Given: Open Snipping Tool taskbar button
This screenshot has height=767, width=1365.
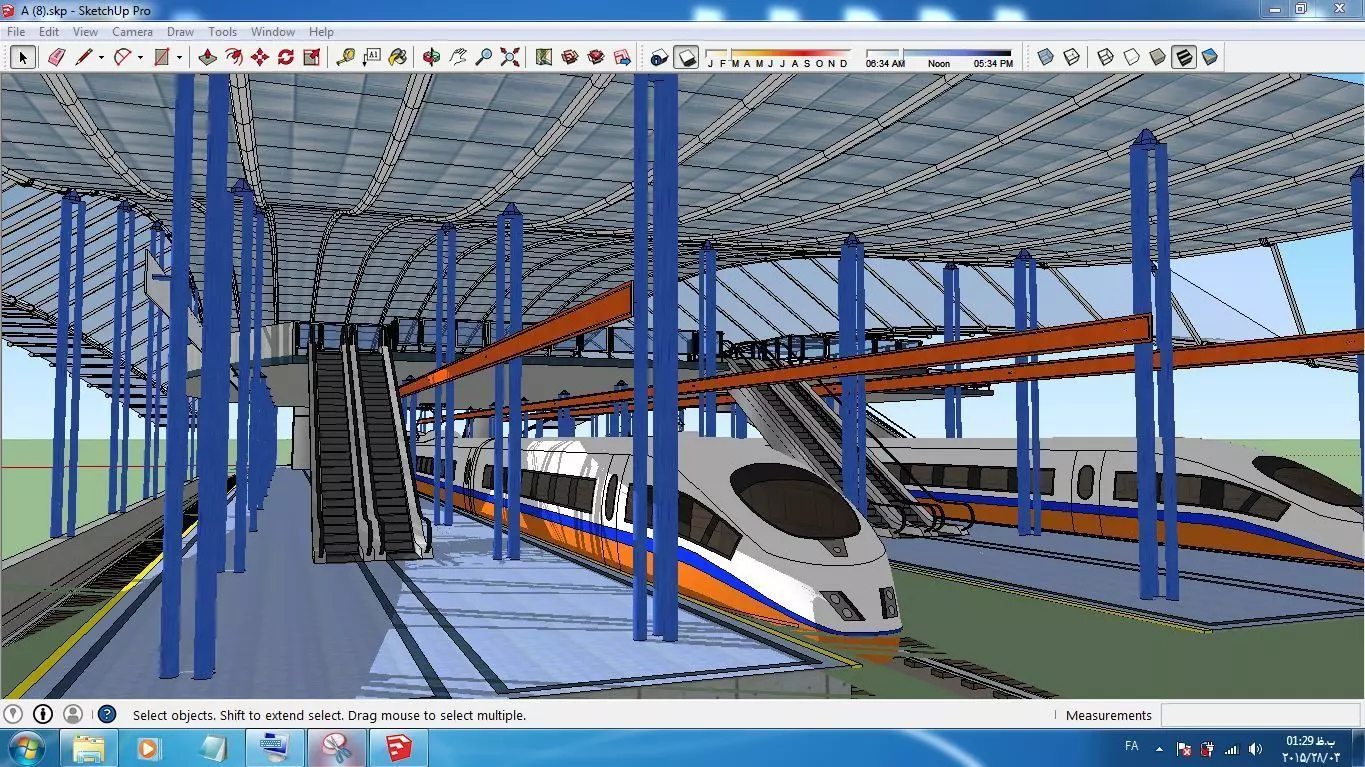Looking at the screenshot, I should (337, 748).
